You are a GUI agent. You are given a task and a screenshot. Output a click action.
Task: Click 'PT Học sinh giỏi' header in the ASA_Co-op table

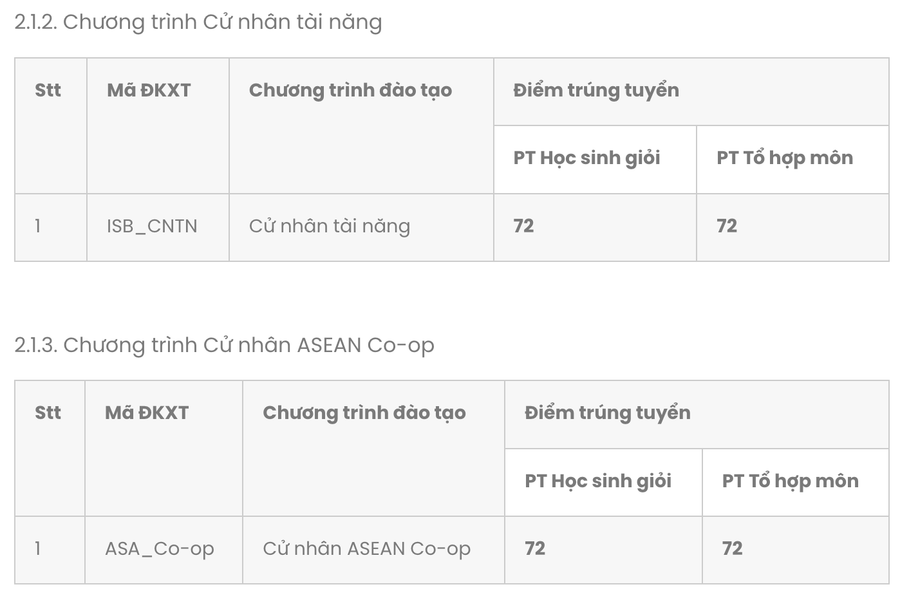[598, 481]
